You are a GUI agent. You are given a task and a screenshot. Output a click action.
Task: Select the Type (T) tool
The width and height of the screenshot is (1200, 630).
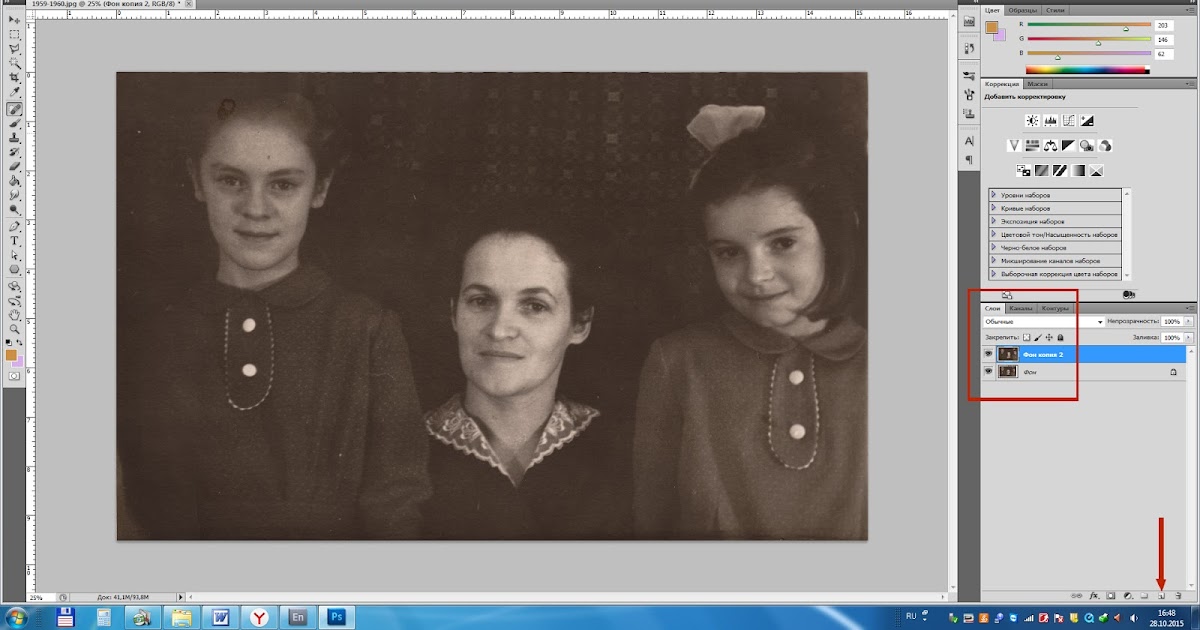15,241
